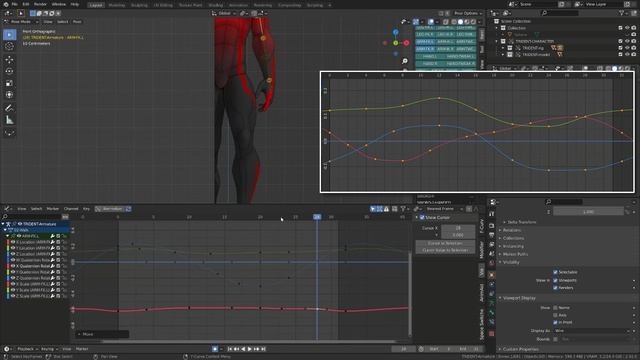
Task: Collapse the TRIDENT-Armature channel tree
Action: pyautogui.click(x=3, y=224)
